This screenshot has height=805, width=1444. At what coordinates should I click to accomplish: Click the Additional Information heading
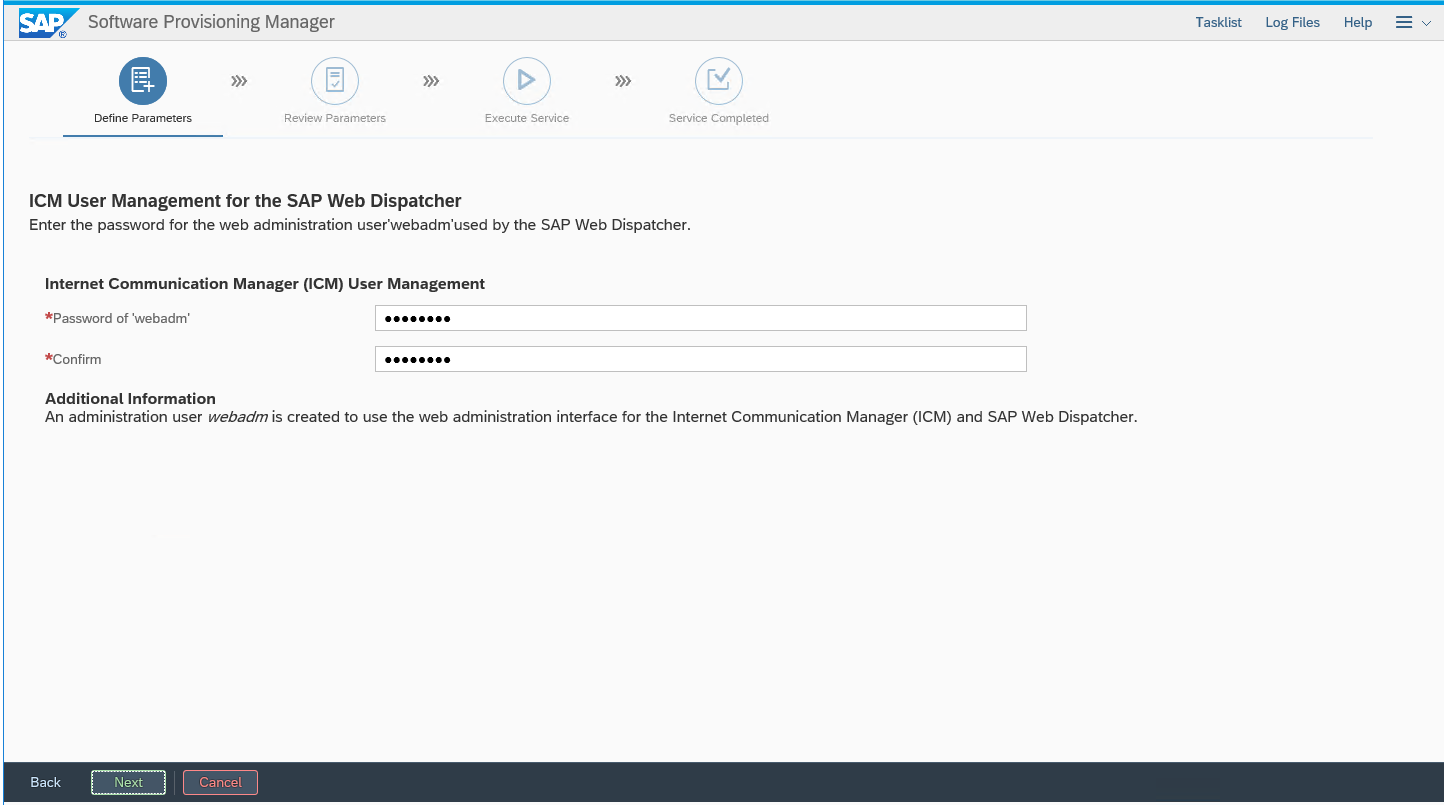(130, 398)
